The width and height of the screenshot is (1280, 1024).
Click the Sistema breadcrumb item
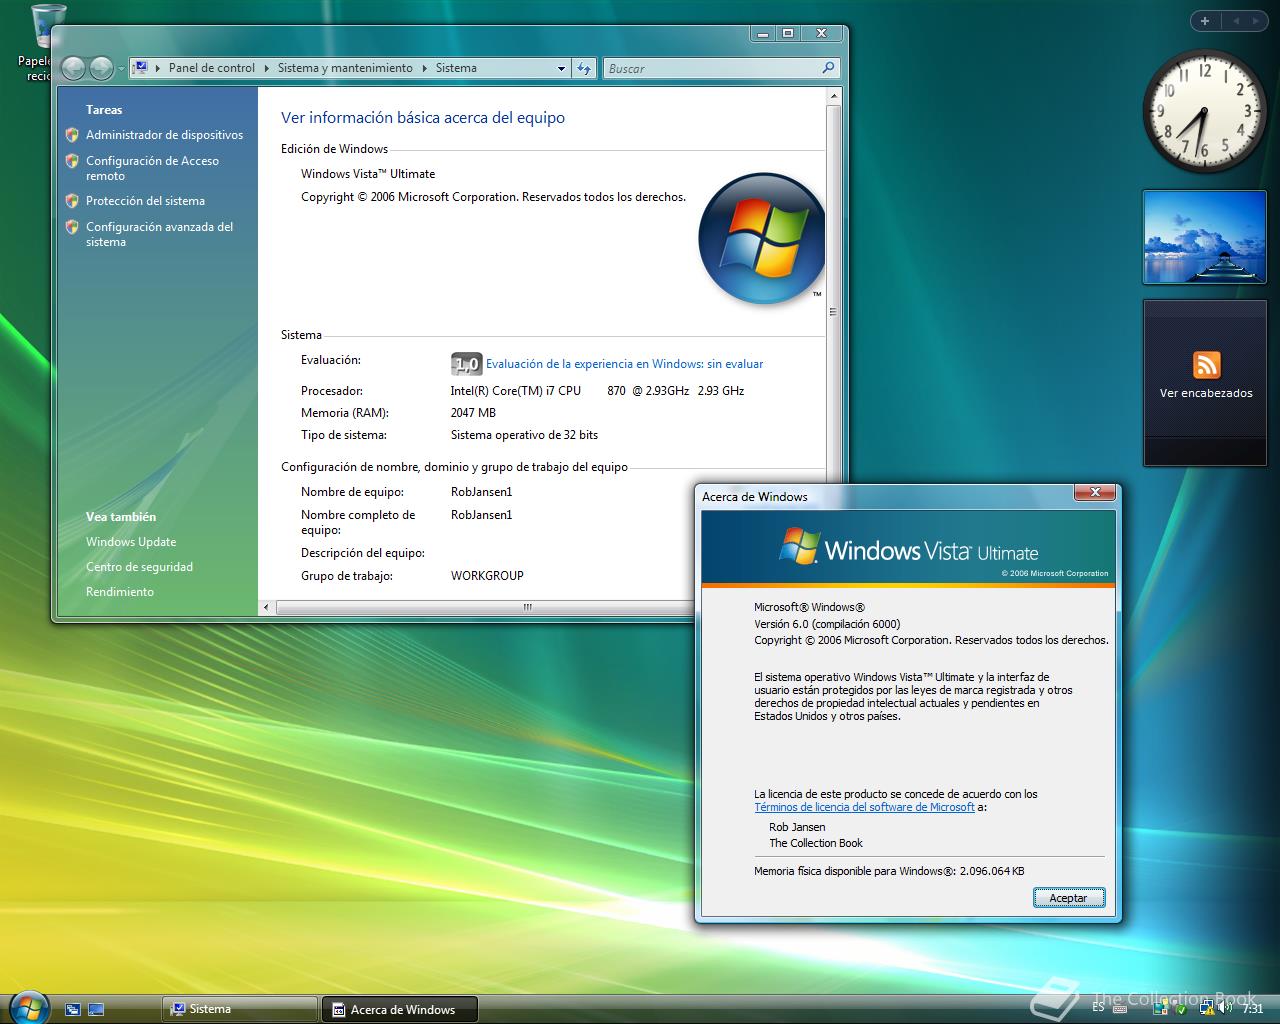pos(456,68)
